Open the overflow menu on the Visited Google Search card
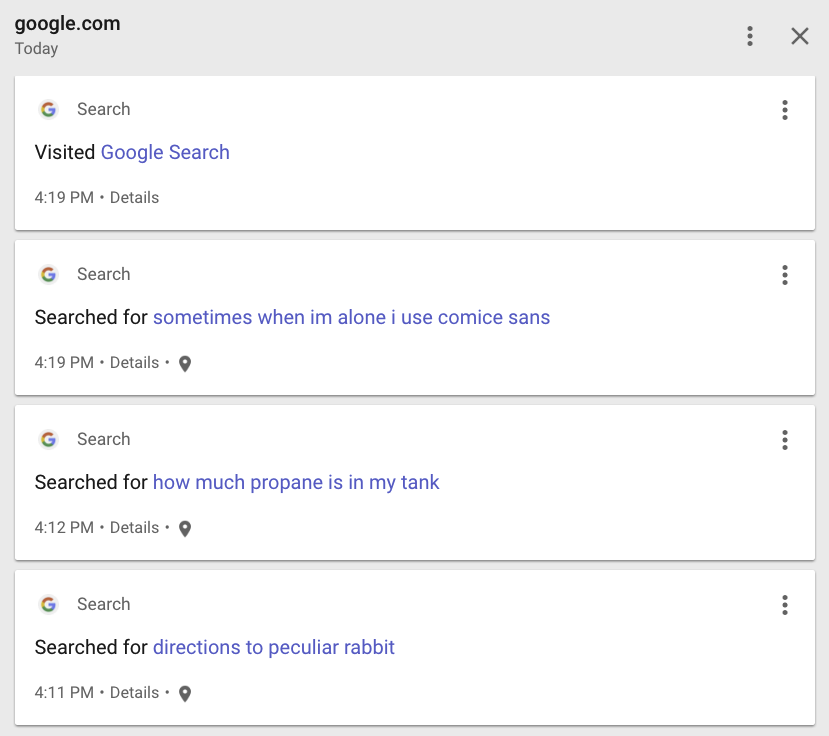Viewport: 829px width, 736px height. point(785,110)
